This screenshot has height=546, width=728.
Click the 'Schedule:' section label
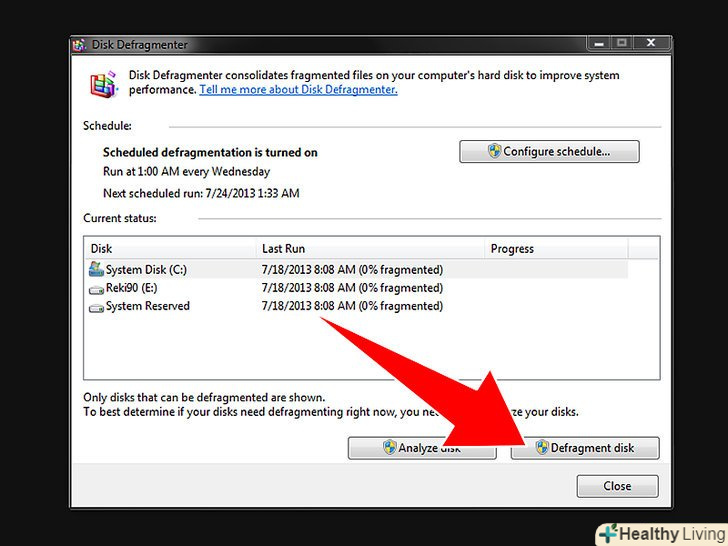(107, 126)
